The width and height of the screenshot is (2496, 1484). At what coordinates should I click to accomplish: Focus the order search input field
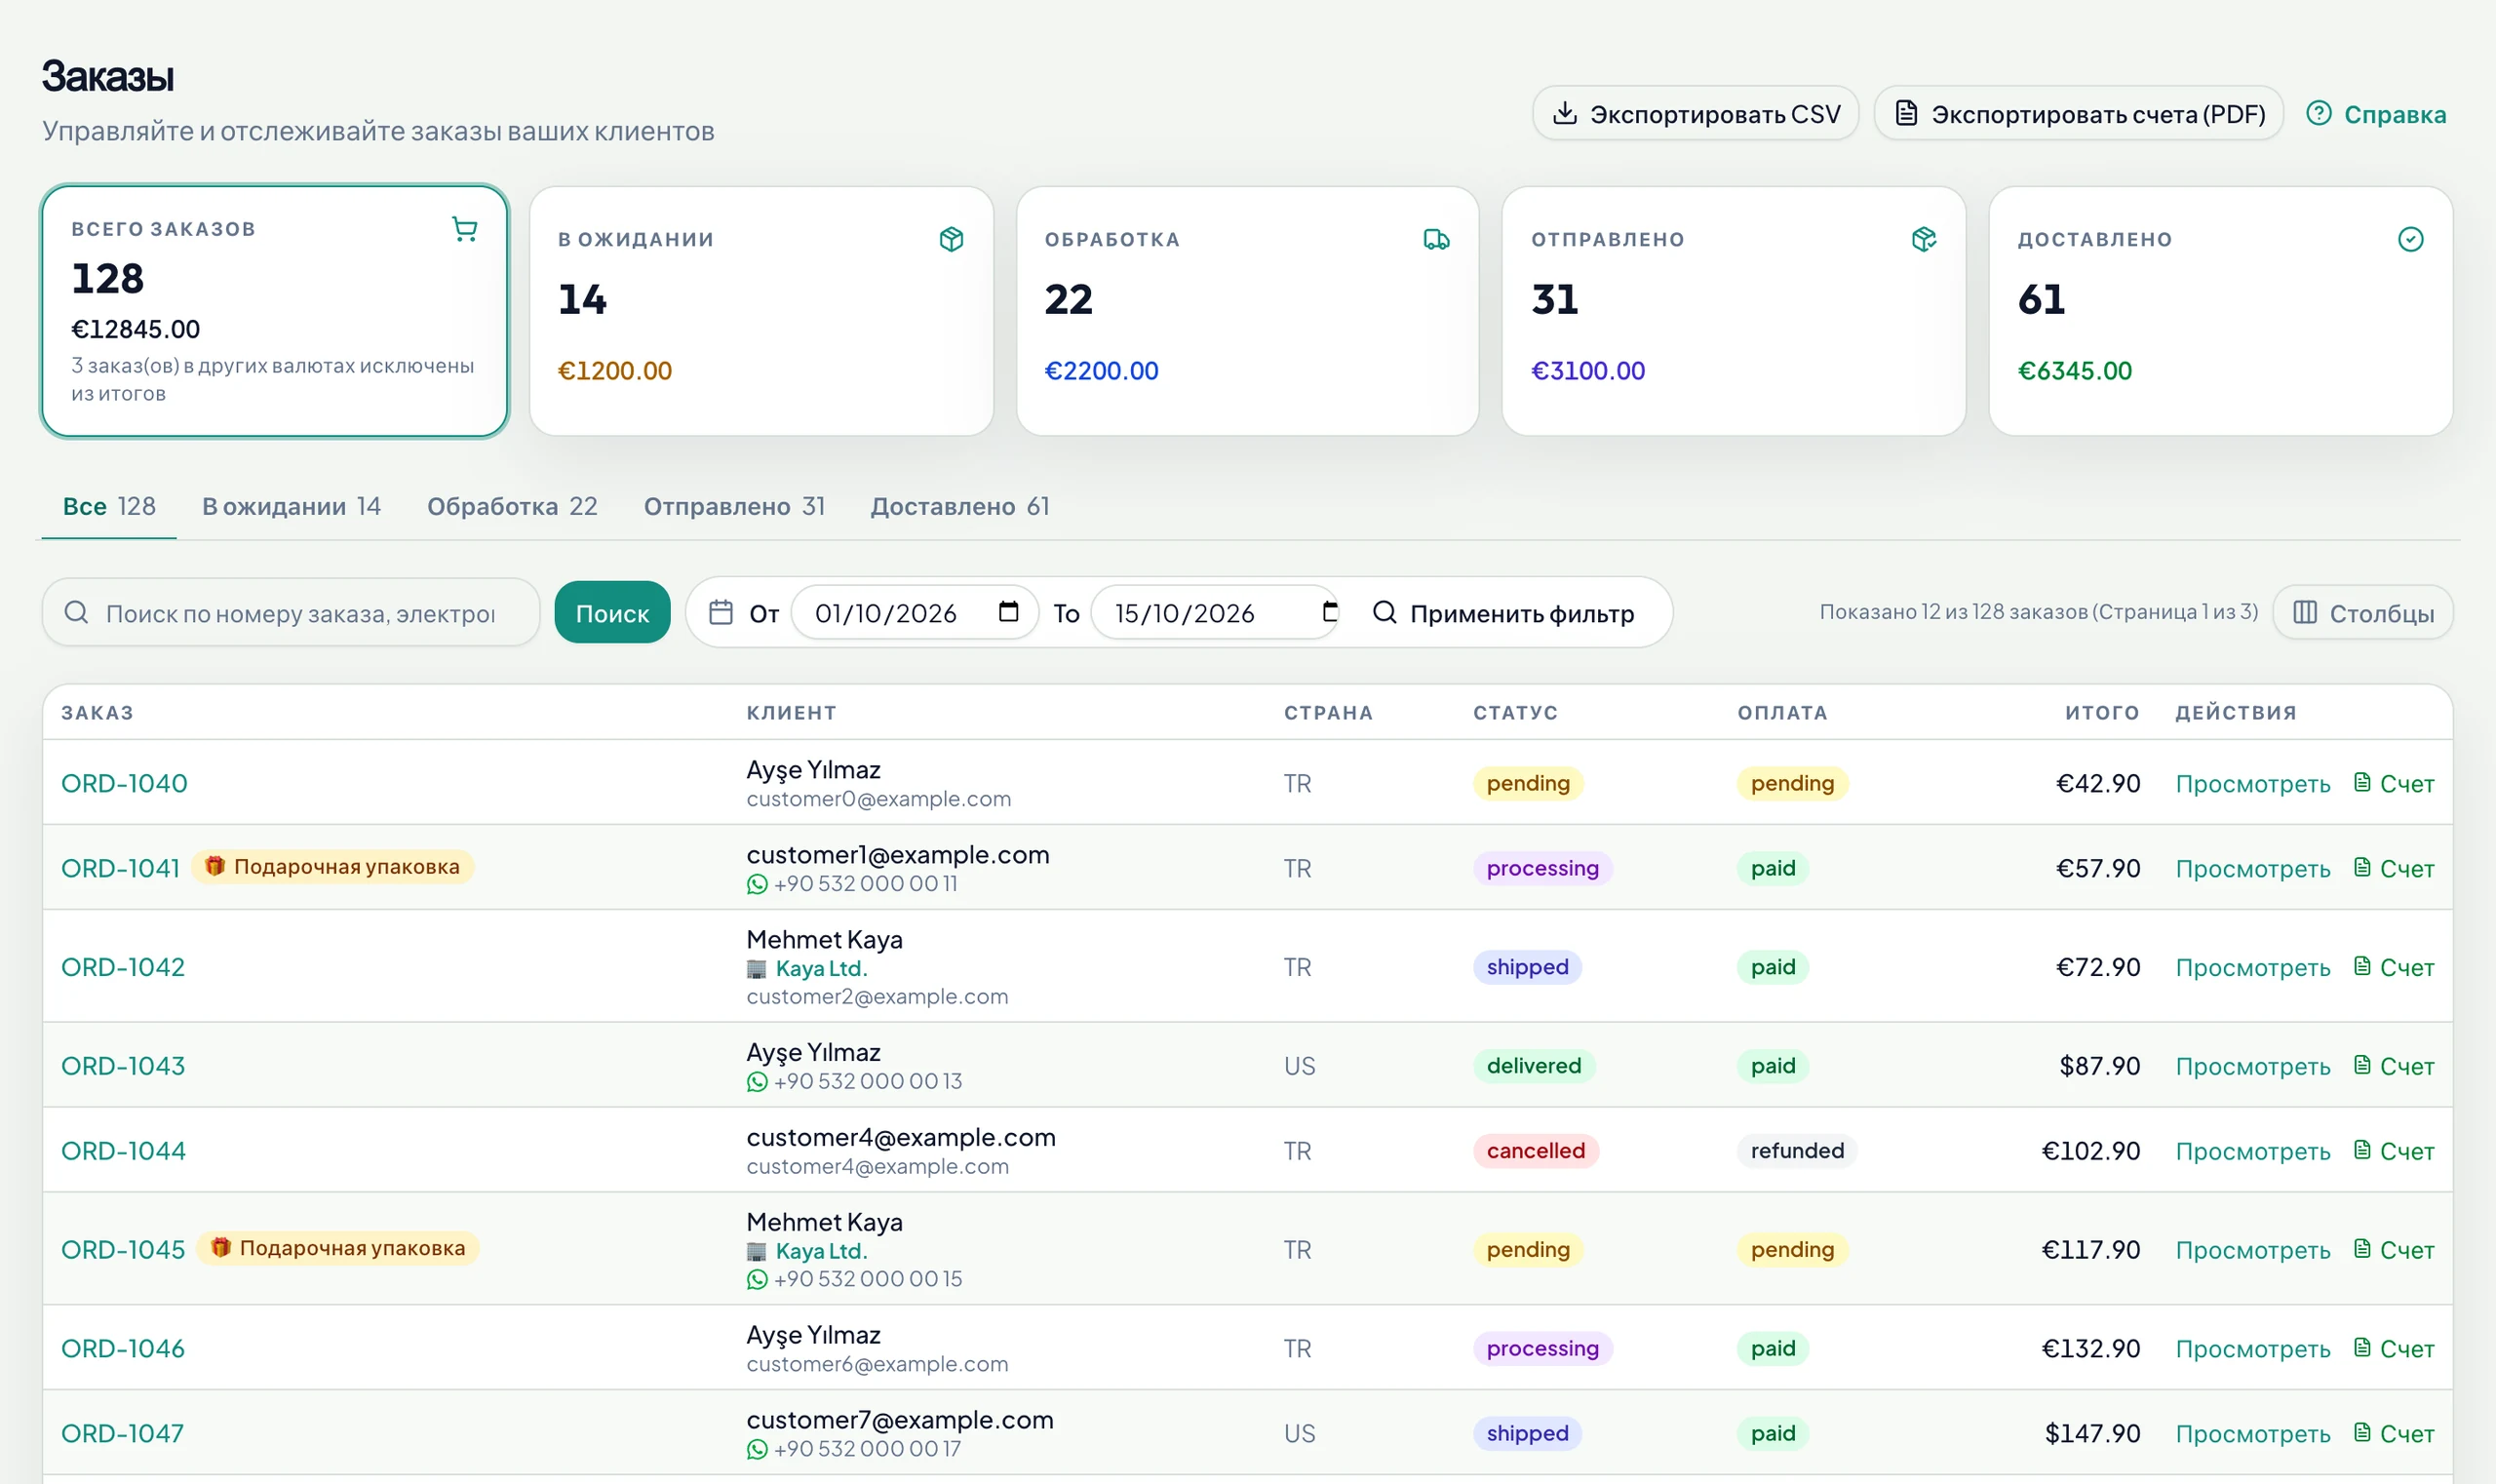tap(291, 613)
